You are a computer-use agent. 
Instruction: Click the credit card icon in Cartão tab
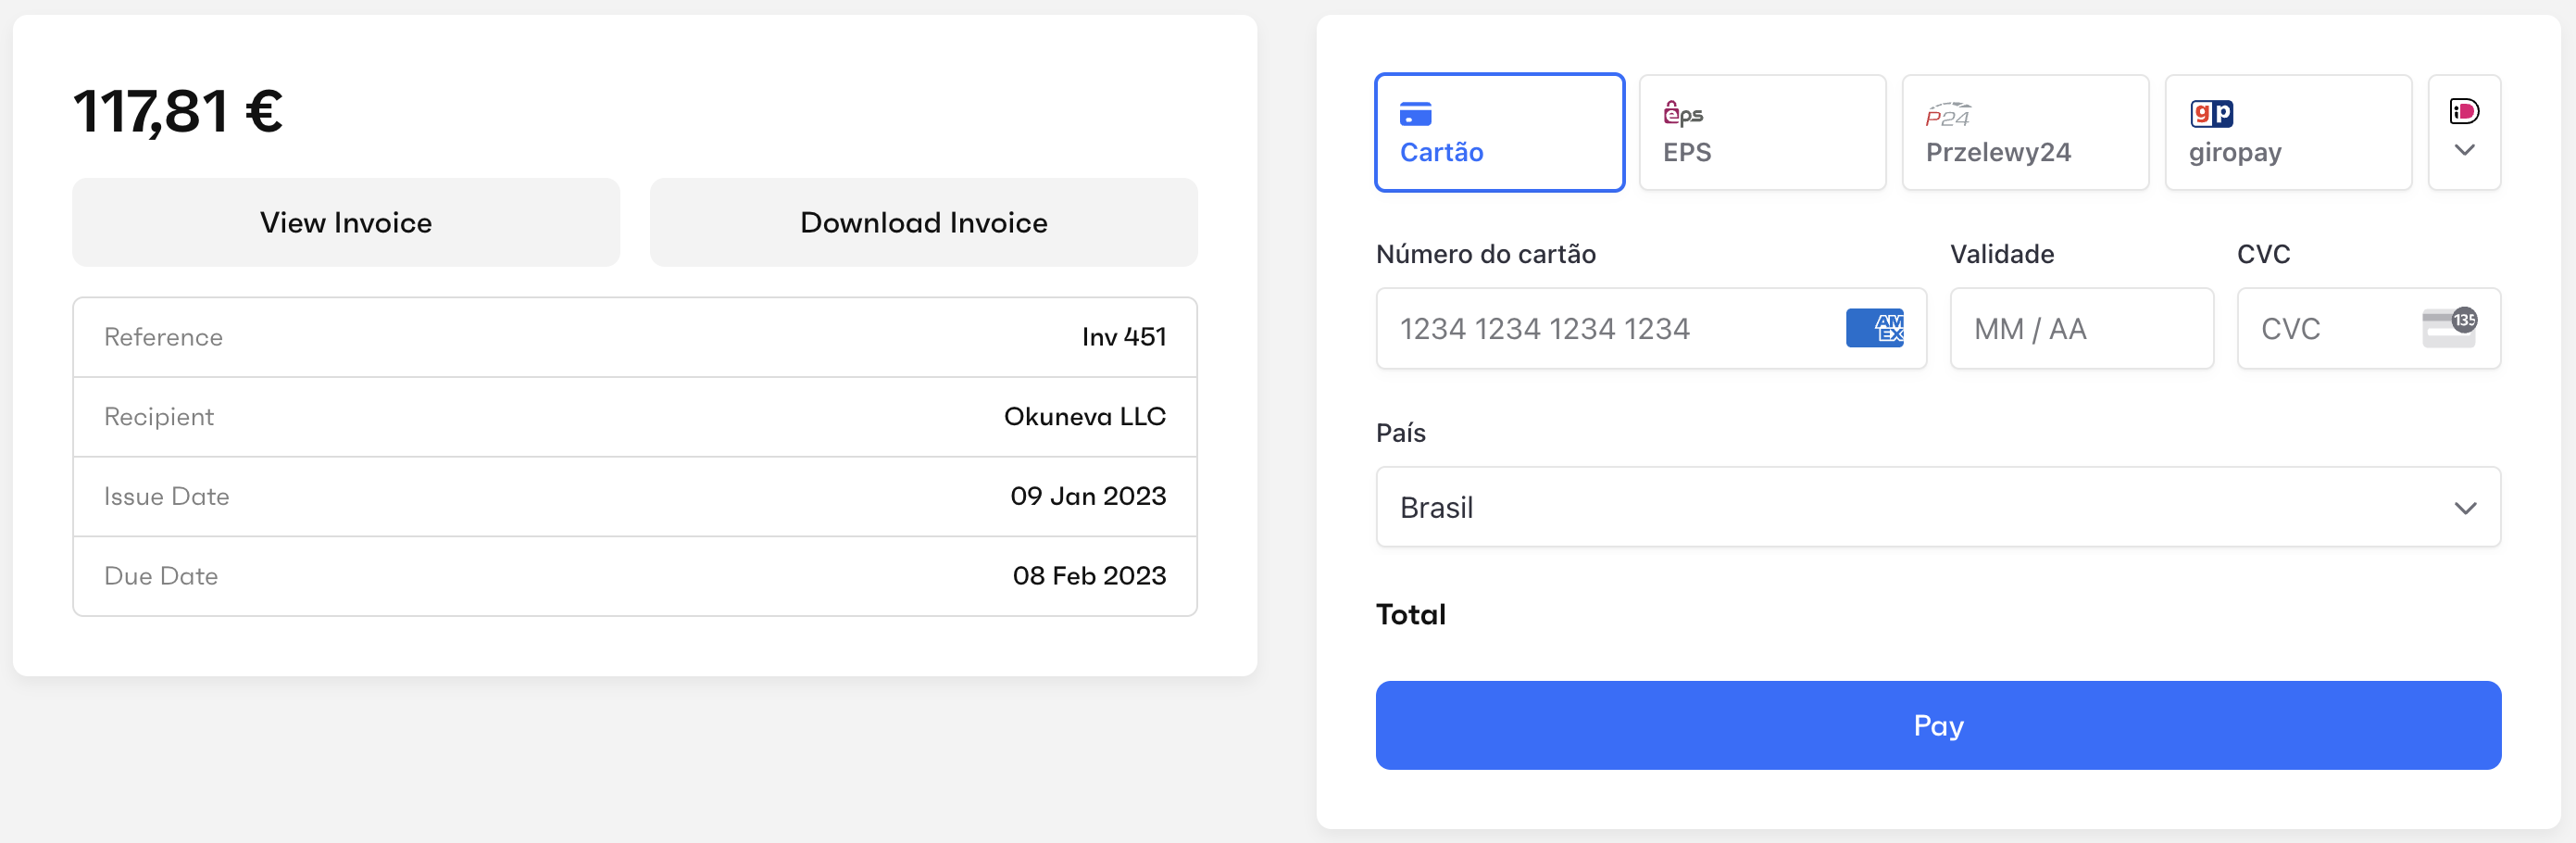coord(1415,114)
